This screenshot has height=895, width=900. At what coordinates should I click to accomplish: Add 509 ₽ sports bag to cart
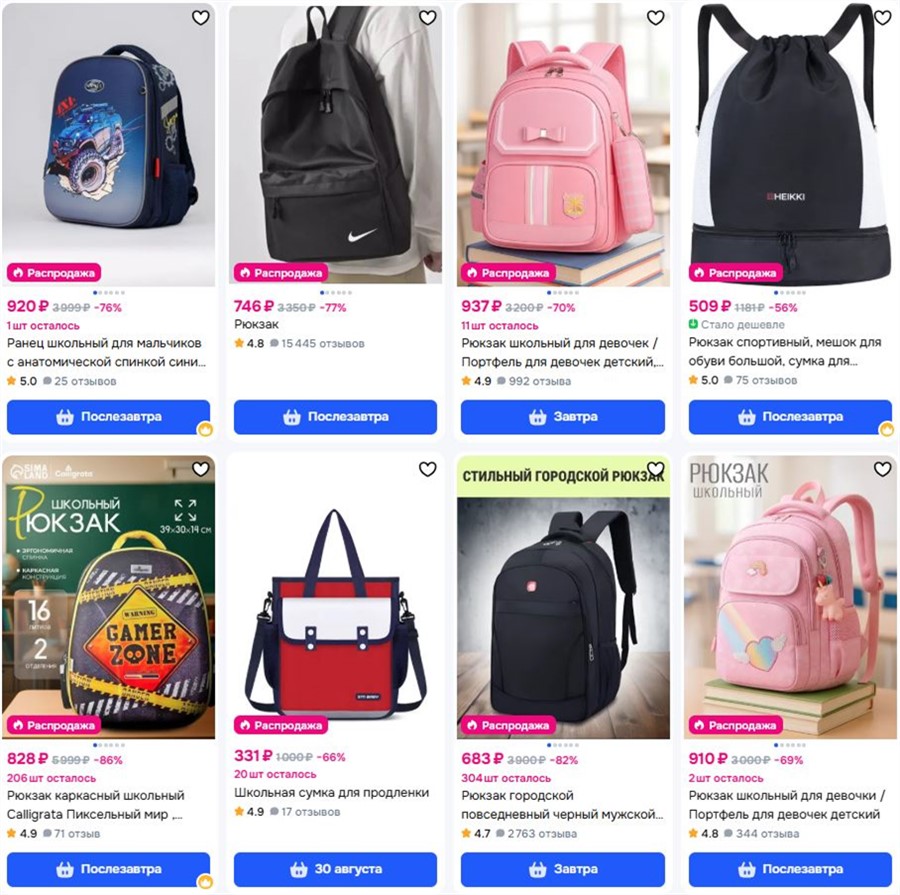pyautogui.click(x=790, y=417)
